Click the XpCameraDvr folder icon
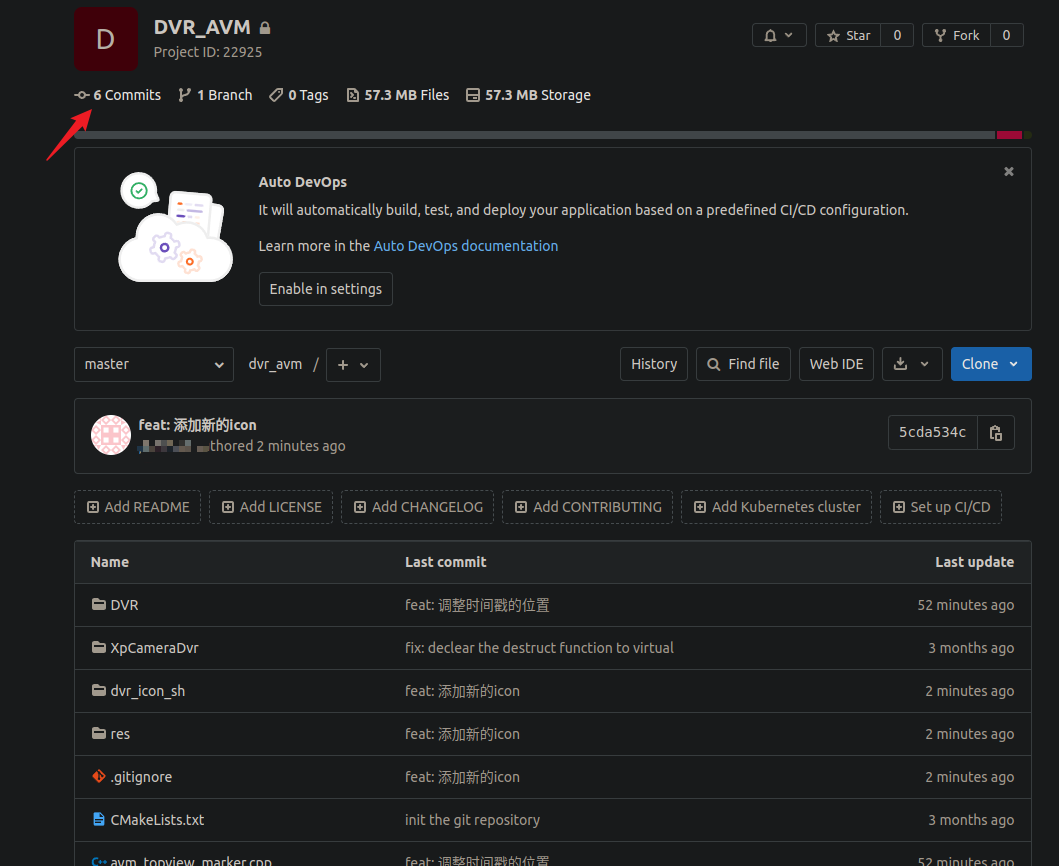 pos(99,647)
